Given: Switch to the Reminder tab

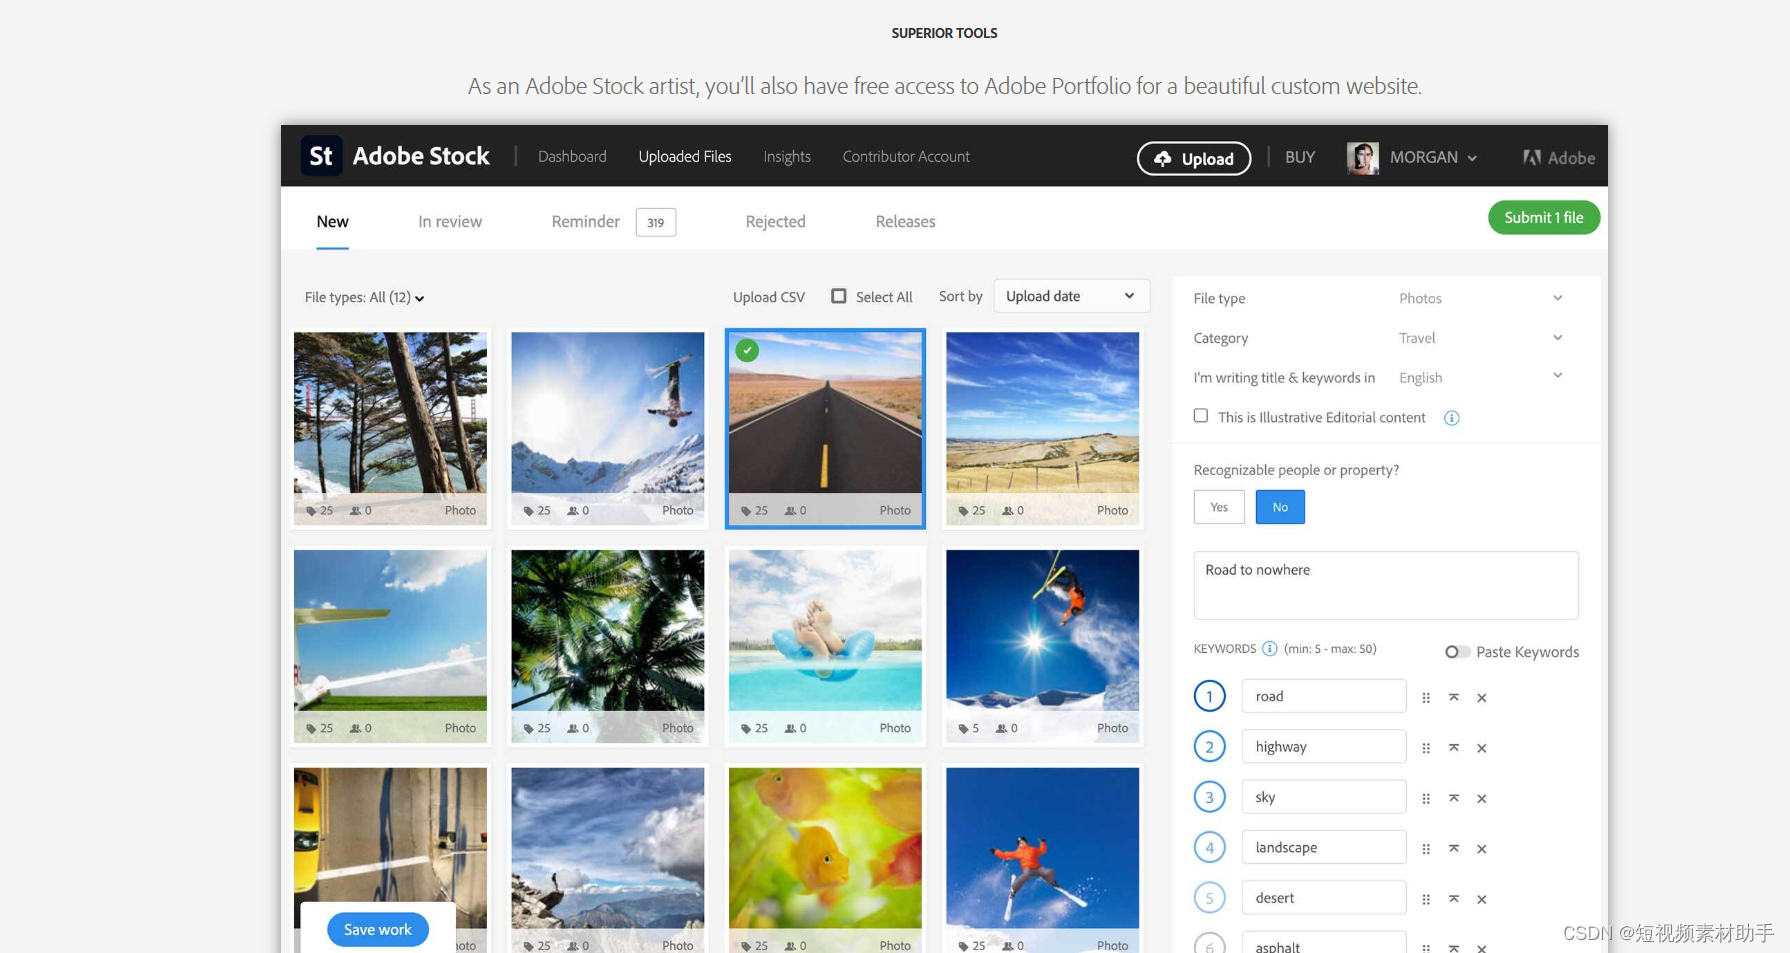Looking at the screenshot, I should point(585,222).
